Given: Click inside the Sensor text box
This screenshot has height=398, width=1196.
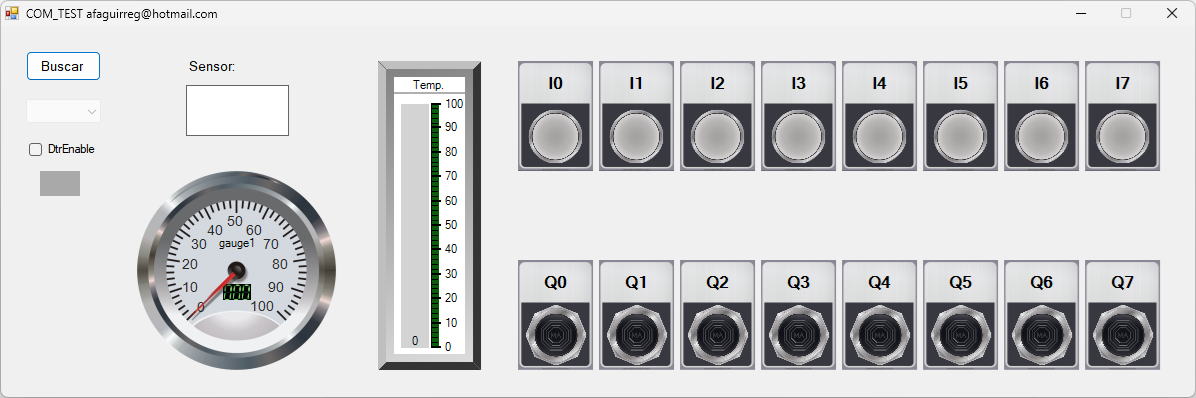Looking at the screenshot, I should 237,111.
